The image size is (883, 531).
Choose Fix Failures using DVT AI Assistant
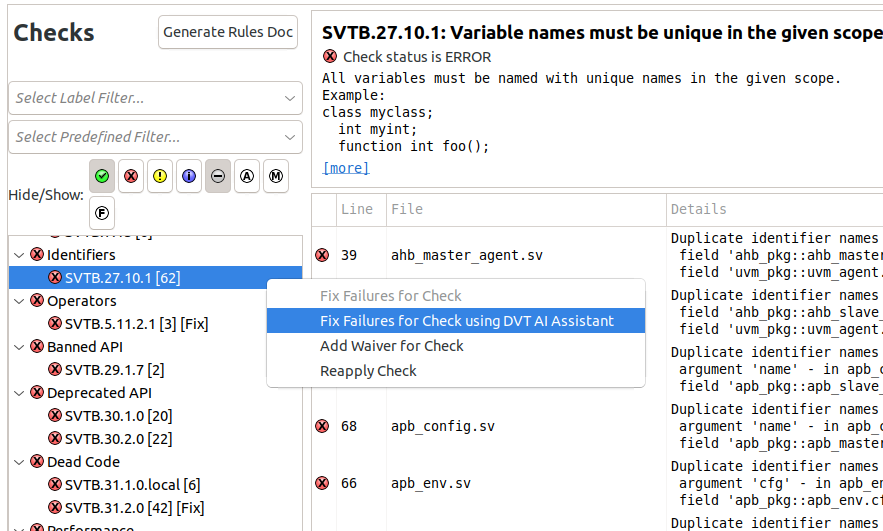pos(466,321)
